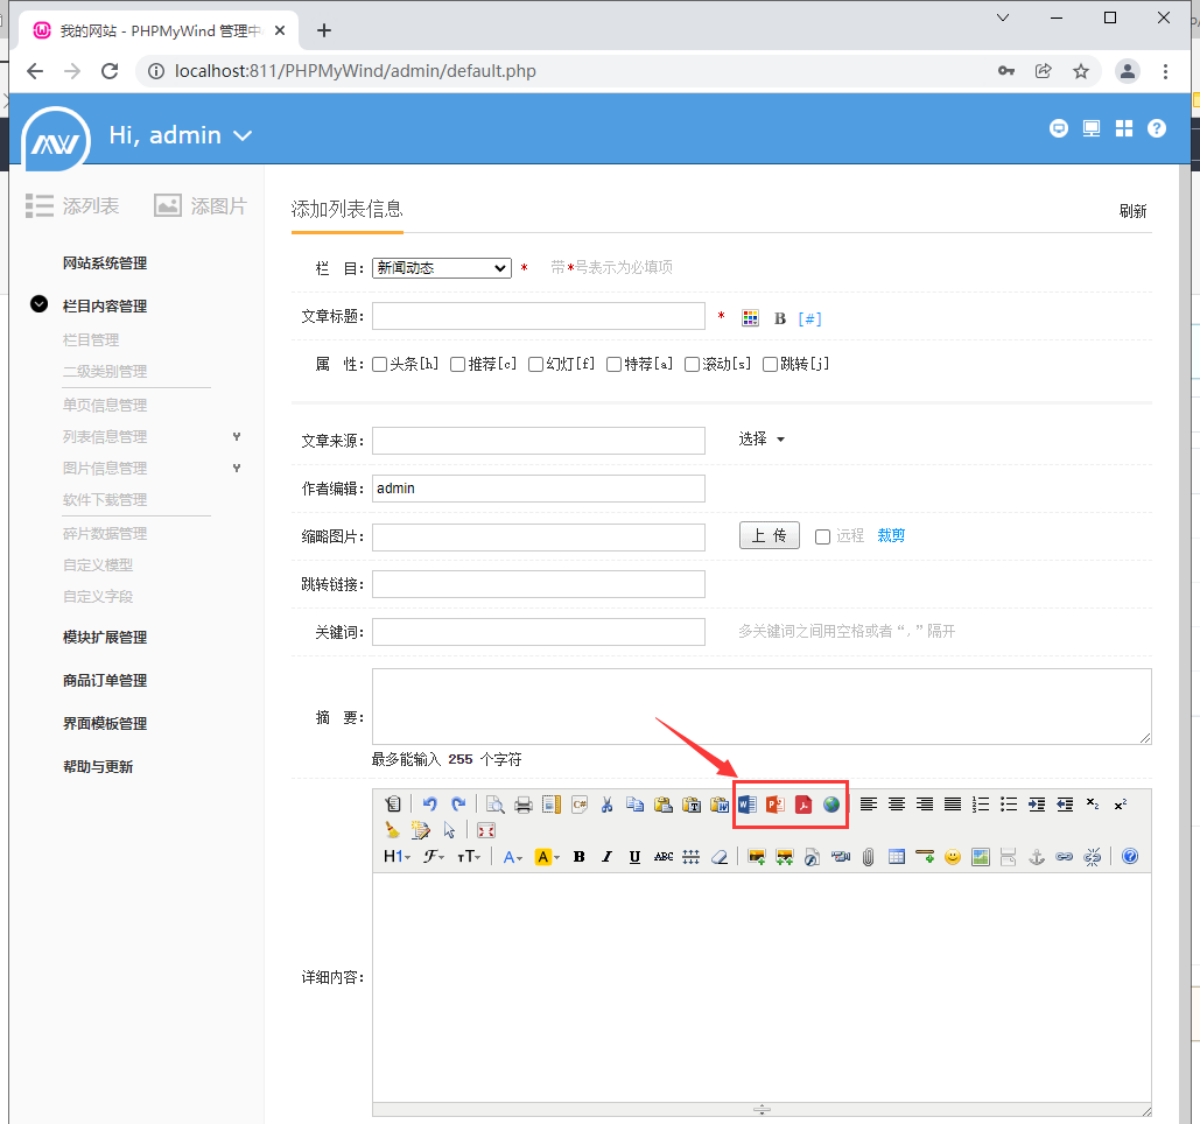The height and width of the screenshot is (1125, 1201).
Task: Click into the 文章标题 input field
Action: pos(538,316)
